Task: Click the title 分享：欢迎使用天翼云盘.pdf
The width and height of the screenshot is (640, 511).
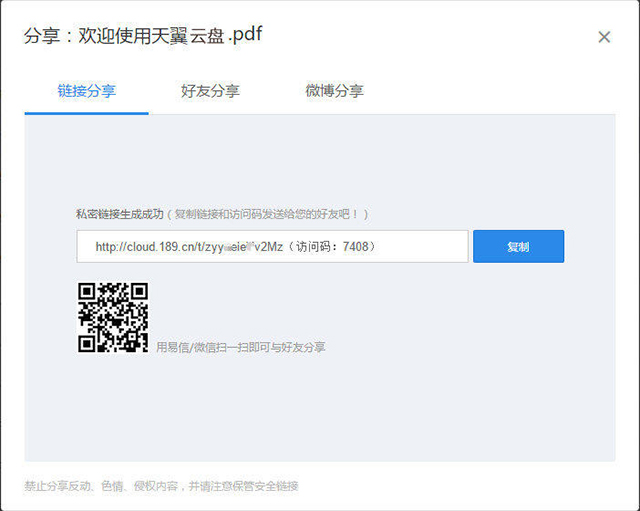Action: click(143, 35)
